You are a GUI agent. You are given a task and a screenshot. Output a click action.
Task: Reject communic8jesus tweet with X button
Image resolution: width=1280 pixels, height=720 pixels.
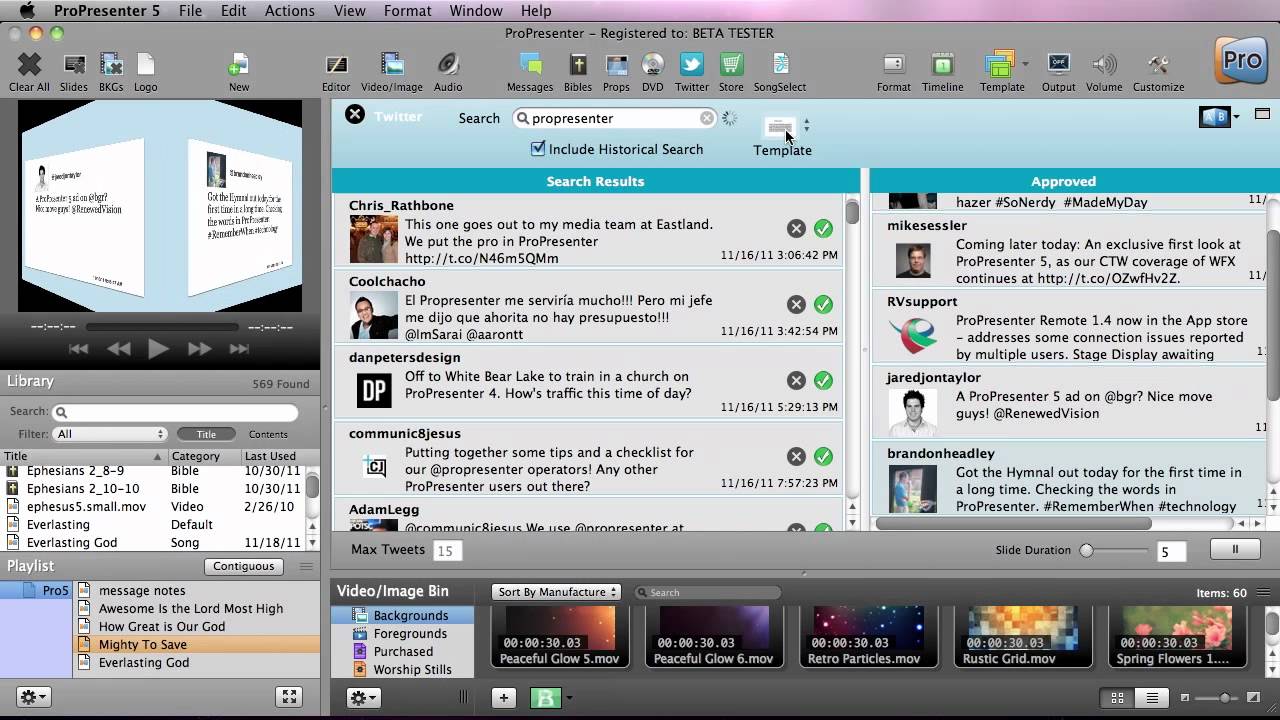tap(796, 456)
